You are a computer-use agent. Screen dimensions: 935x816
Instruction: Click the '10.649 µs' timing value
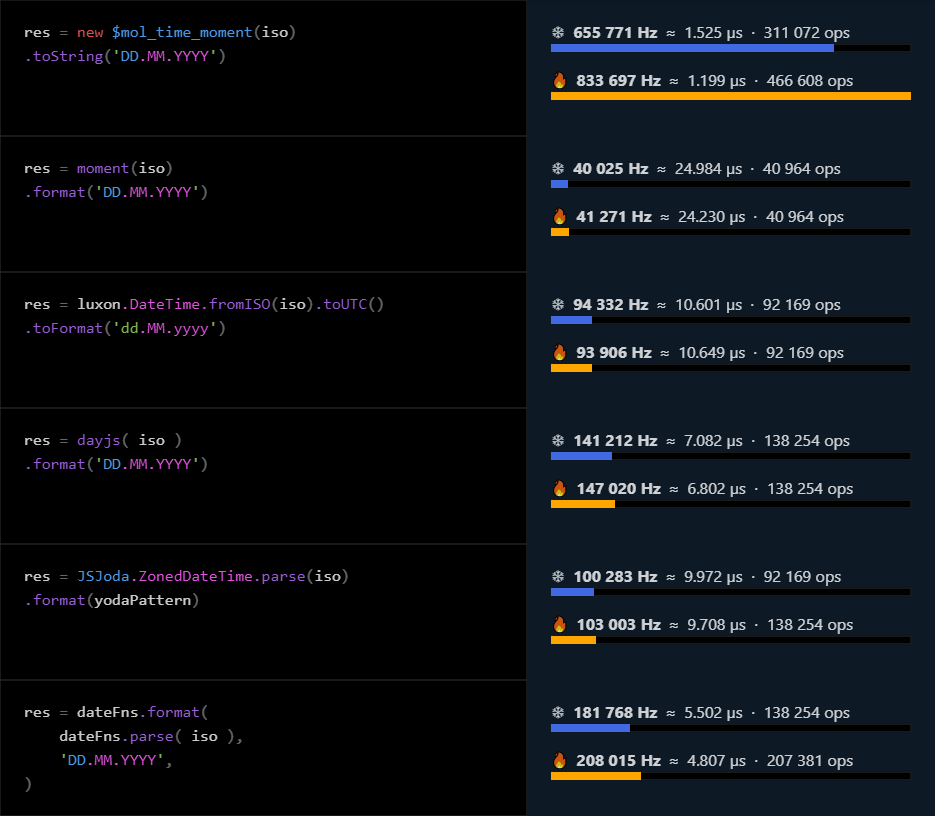[711, 353]
